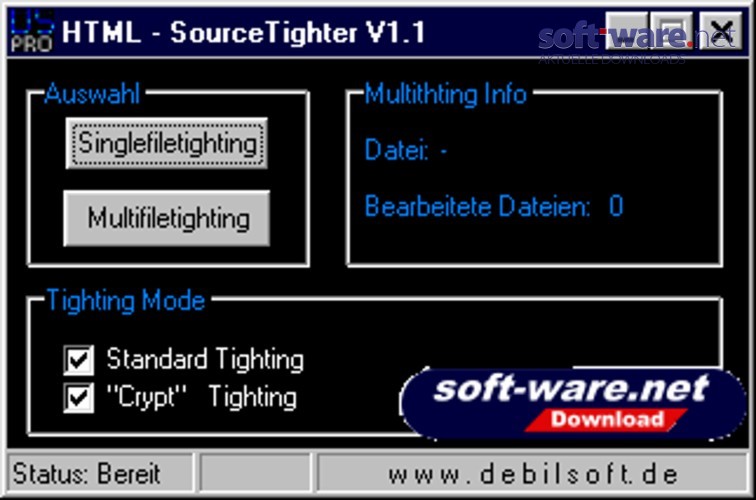Click the soft-ware.net Download badge

pyautogui.click(x=573, y=404)
